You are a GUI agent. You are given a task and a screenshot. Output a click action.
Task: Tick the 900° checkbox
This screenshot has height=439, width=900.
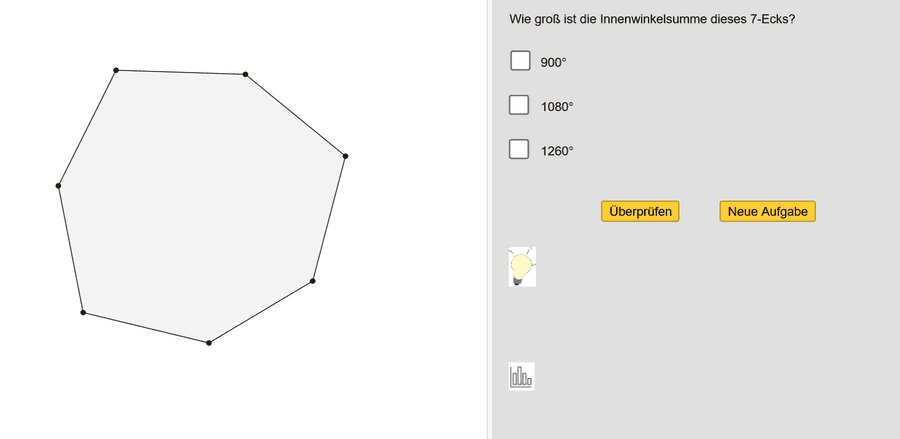(x=520, y=61)
